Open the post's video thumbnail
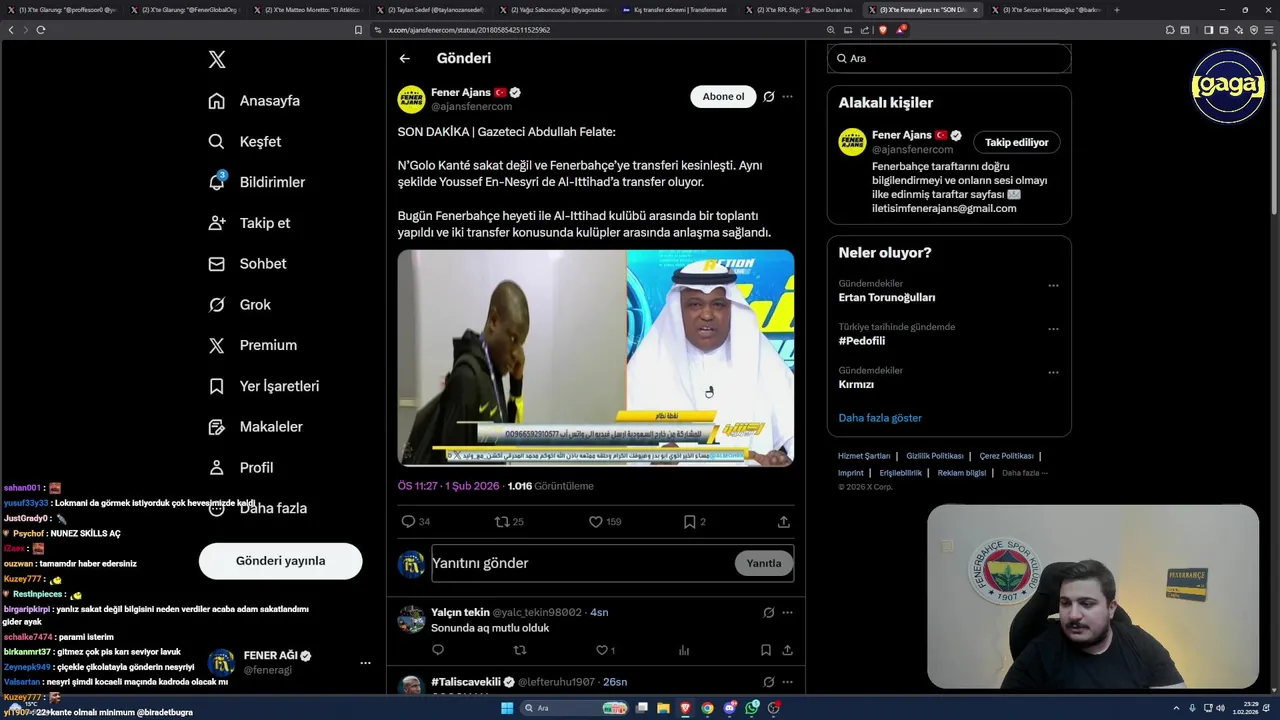The image size is (1280, 720). (x=596, y=358)
